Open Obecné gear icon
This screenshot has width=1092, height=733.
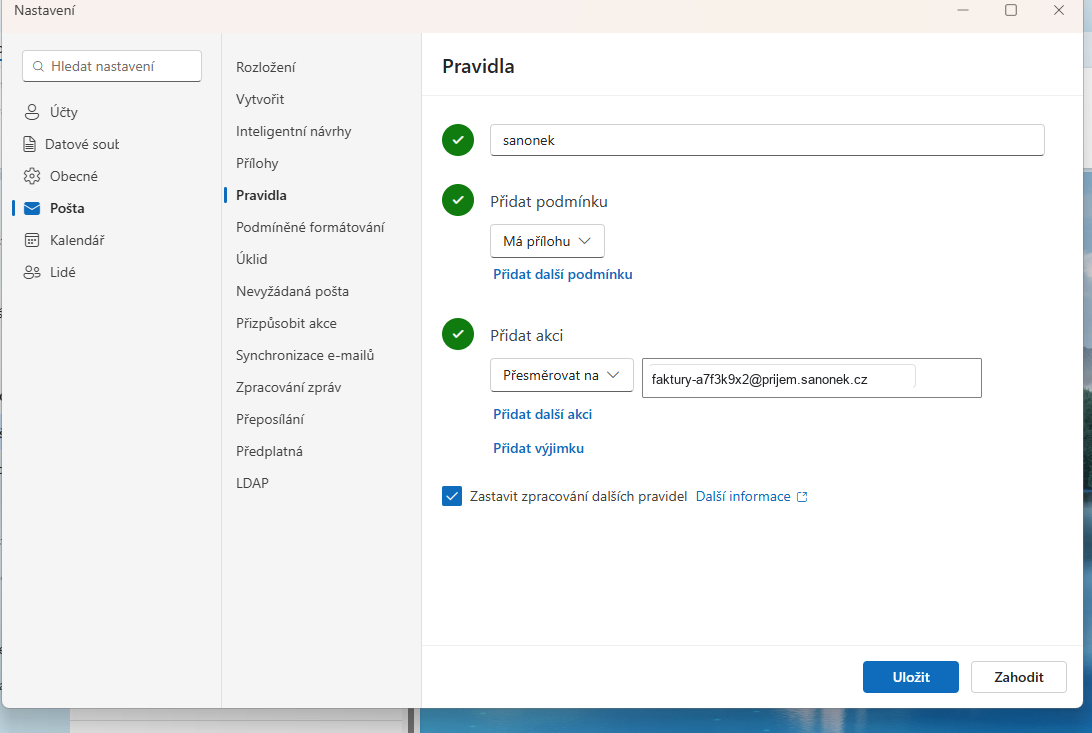click(32, 176)
